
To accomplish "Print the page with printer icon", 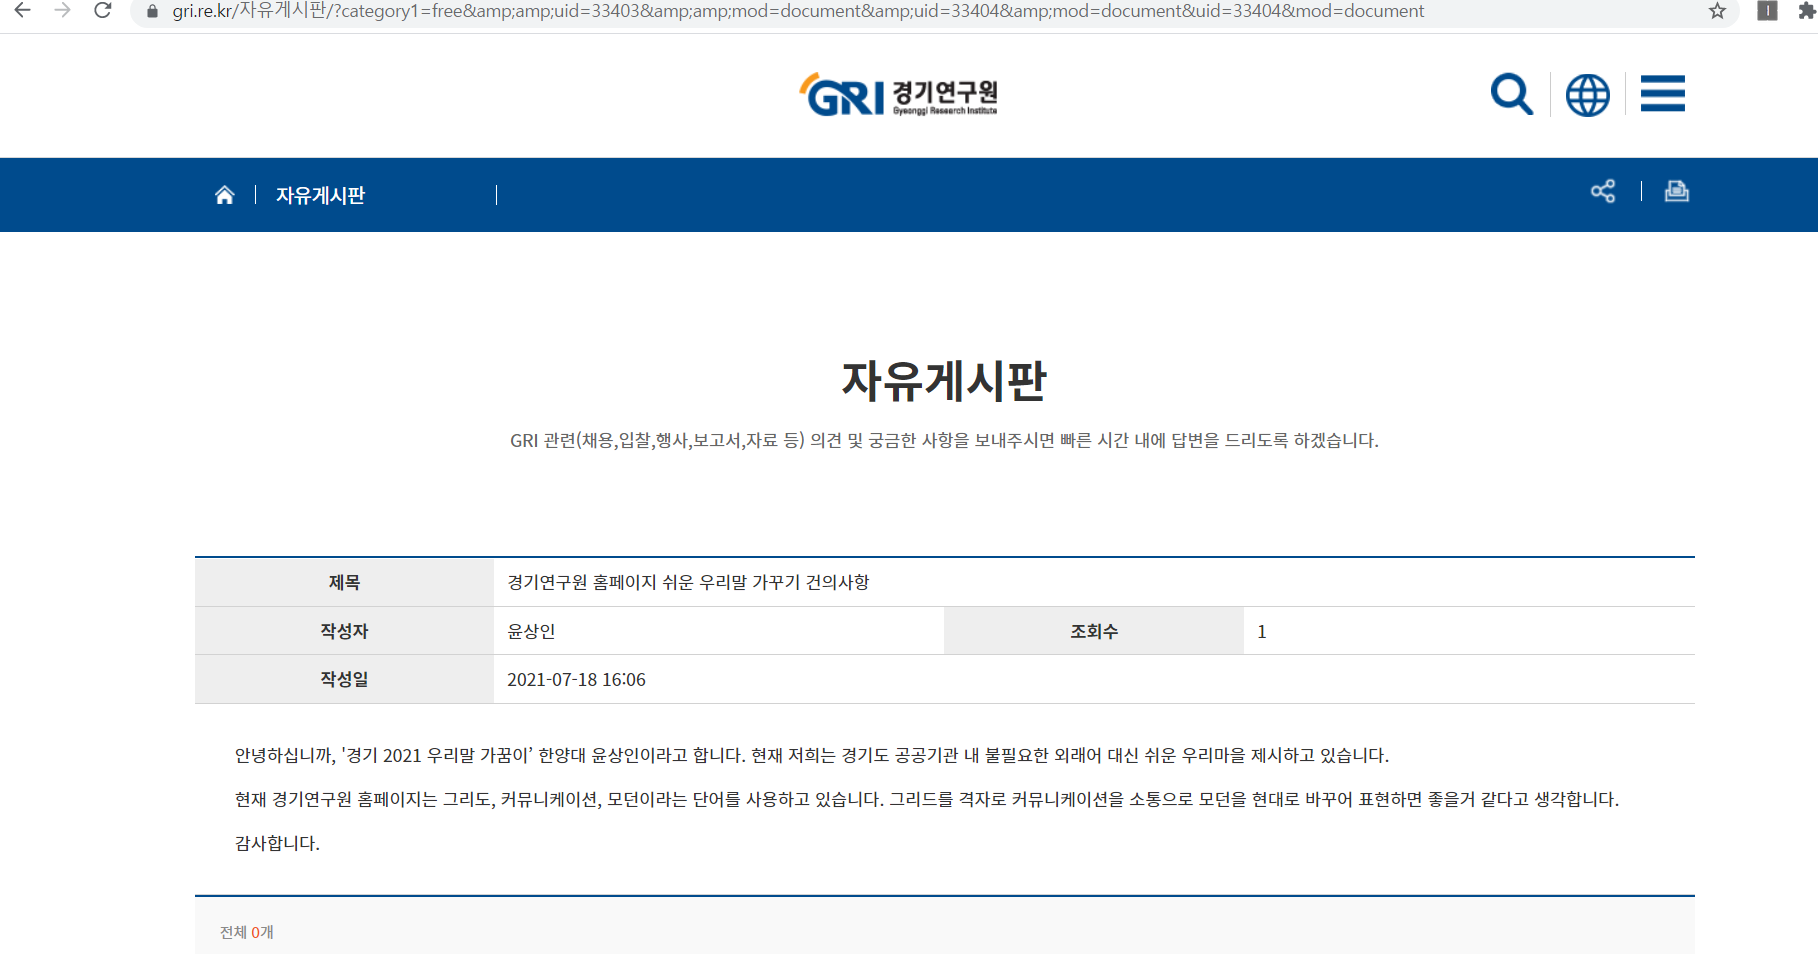I will tap(1677, 191).
